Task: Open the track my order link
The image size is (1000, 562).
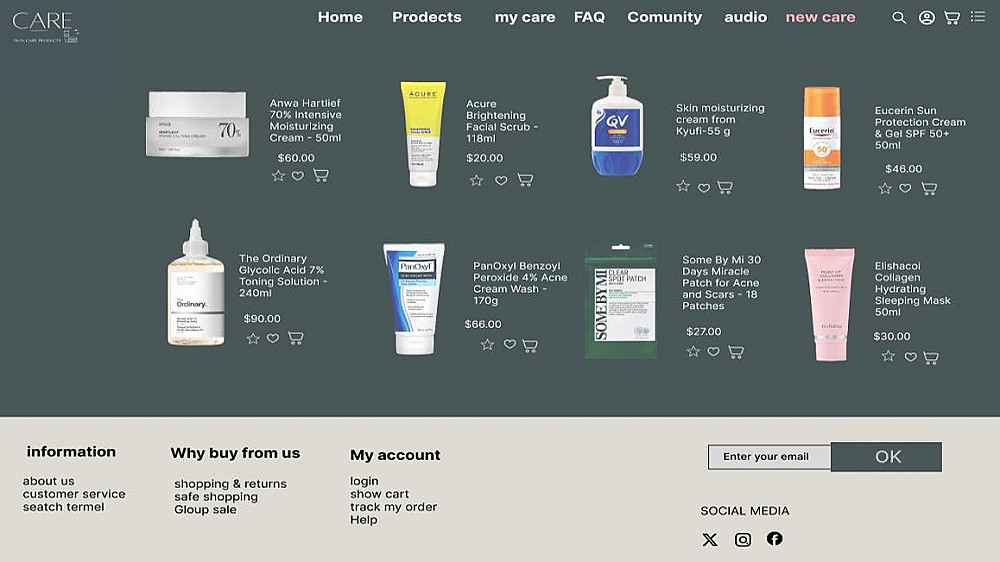Action: [393, 507]
